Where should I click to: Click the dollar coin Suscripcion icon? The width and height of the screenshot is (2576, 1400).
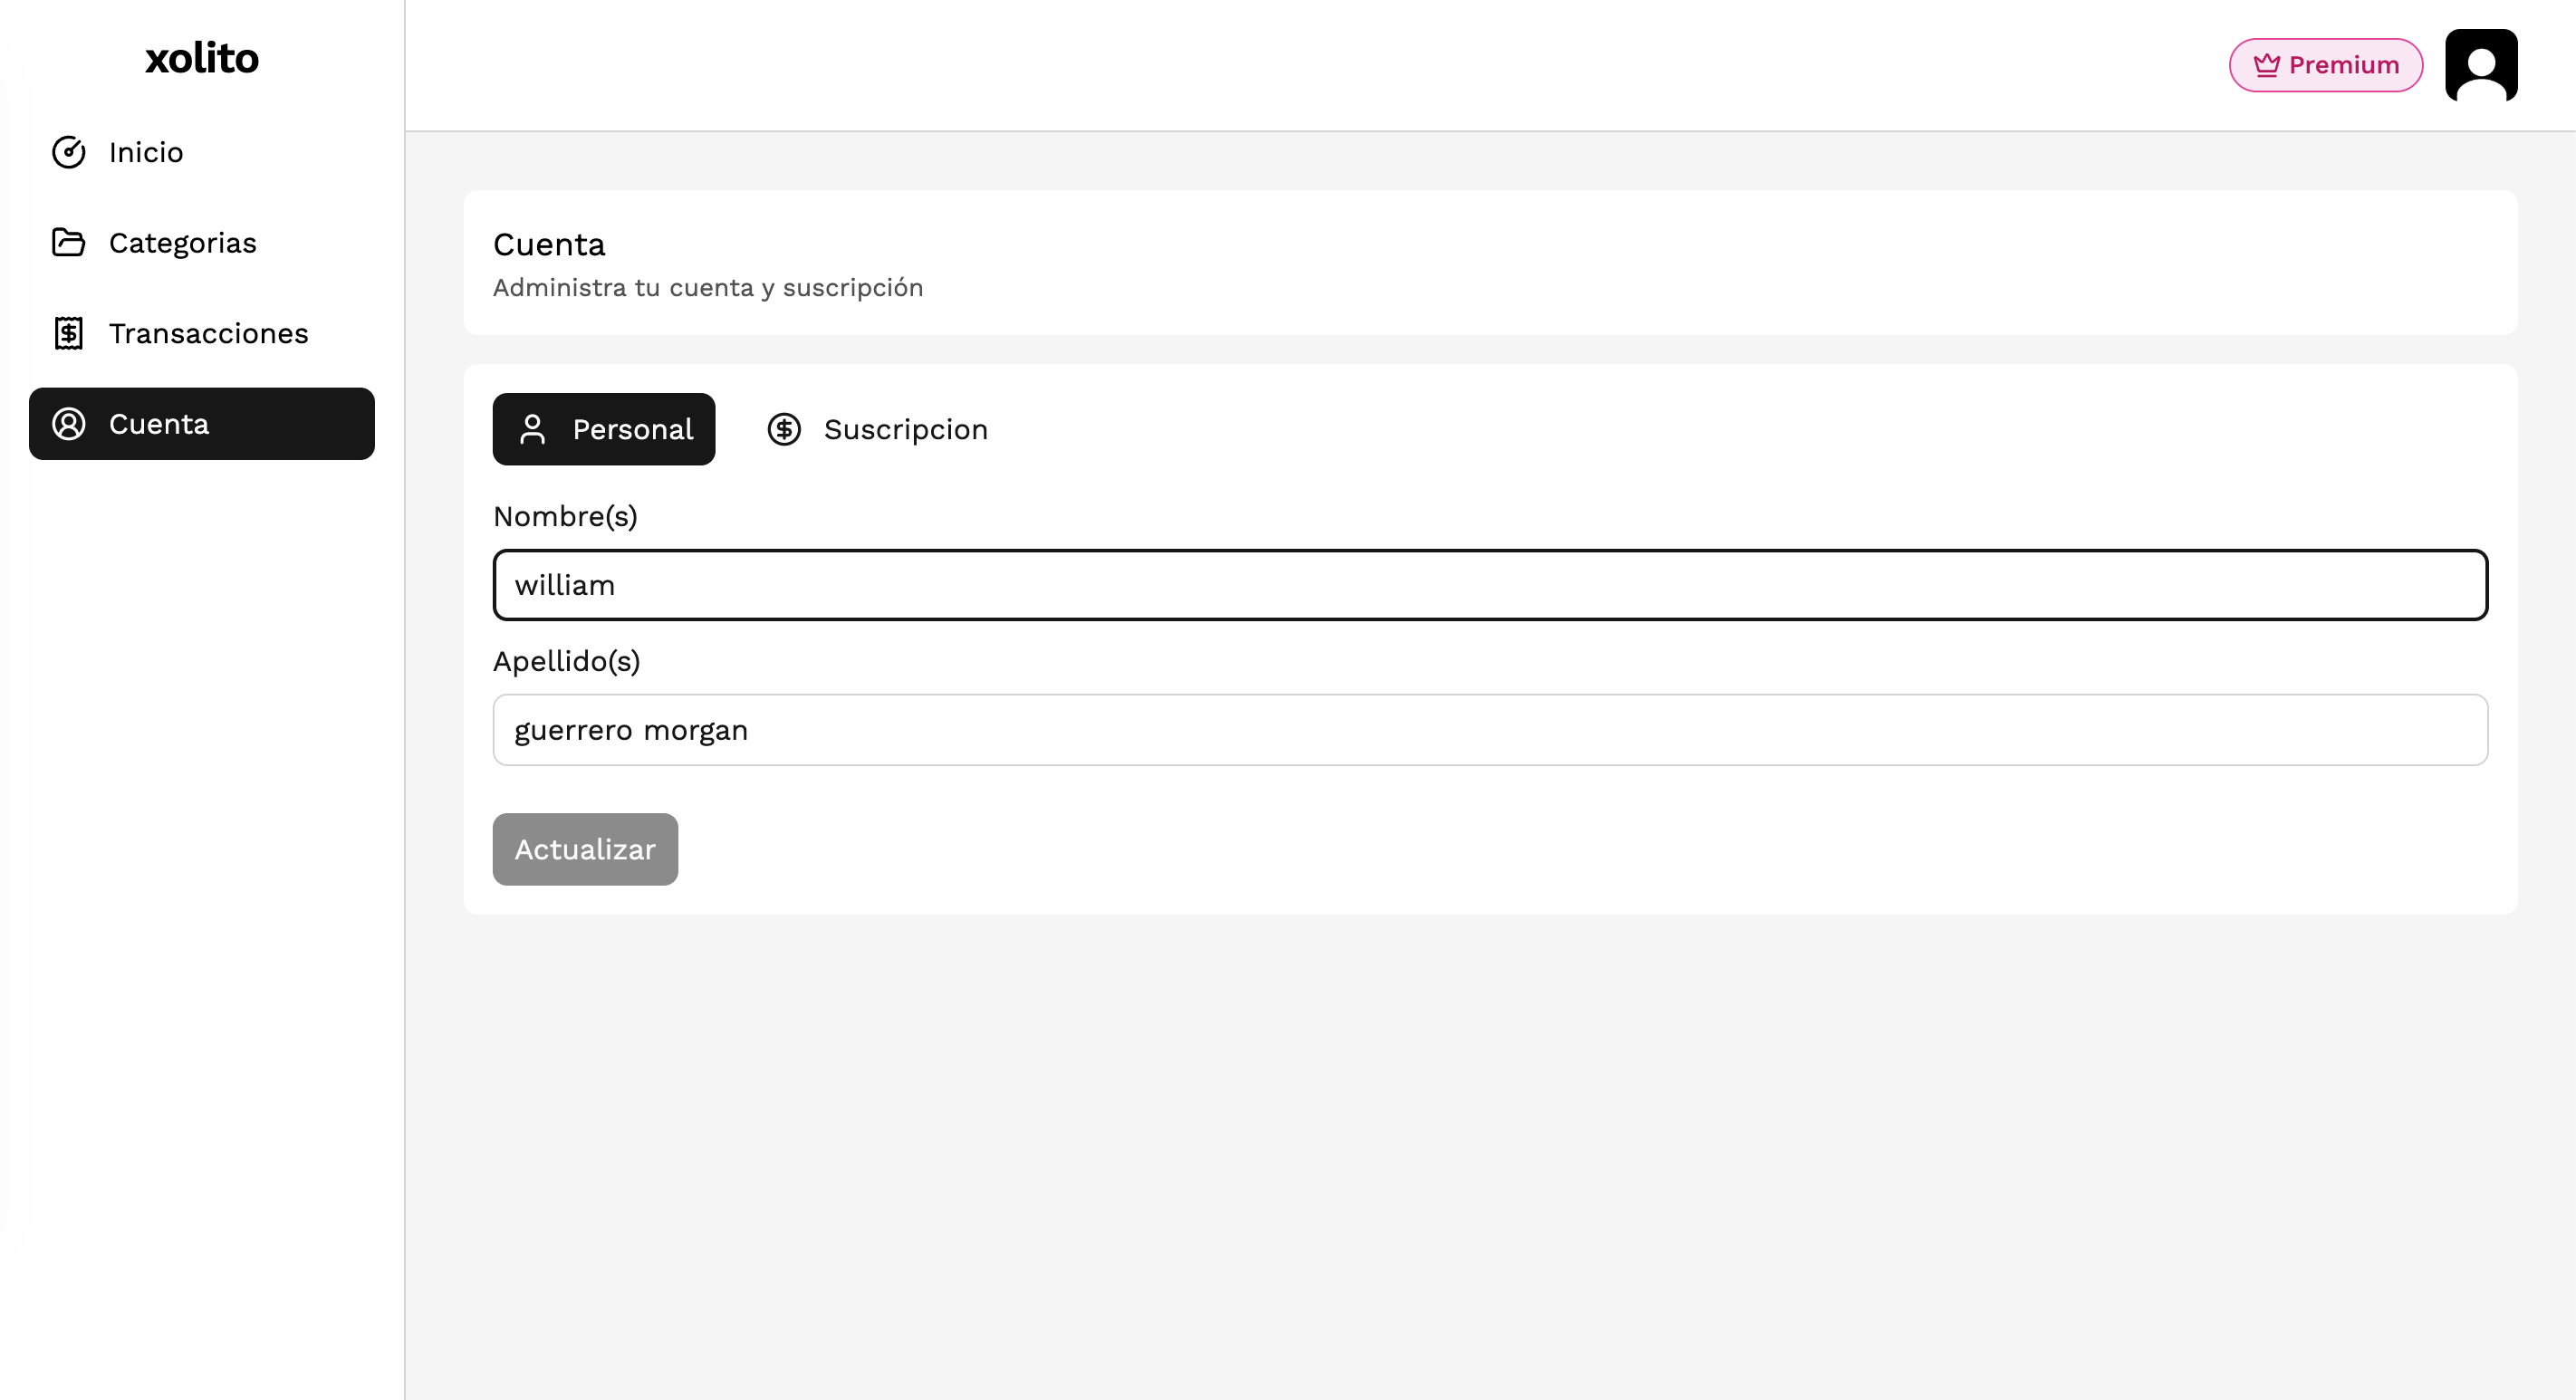point(784,429)
